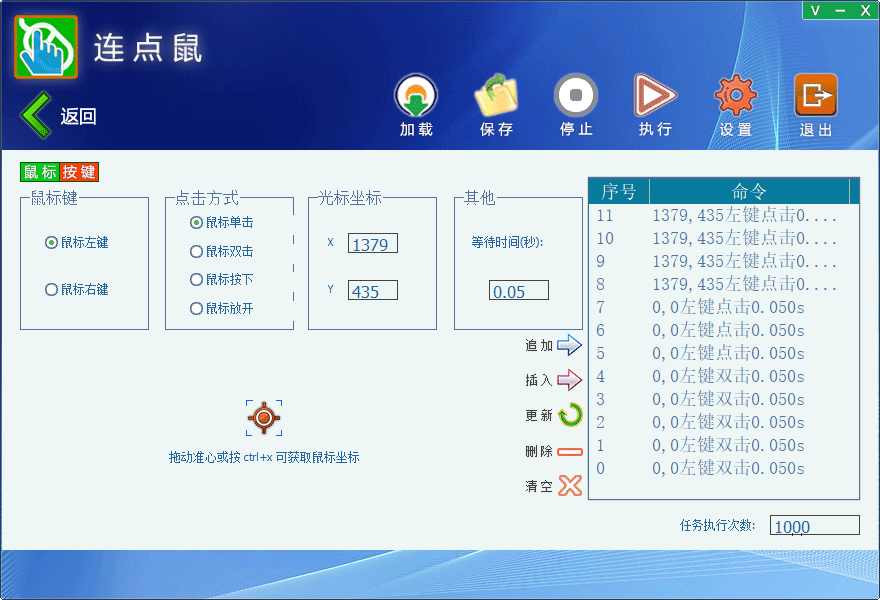Viewport: 880px width, 600px height.
Task: Click the 清空 red X icon
Action: 570,486
